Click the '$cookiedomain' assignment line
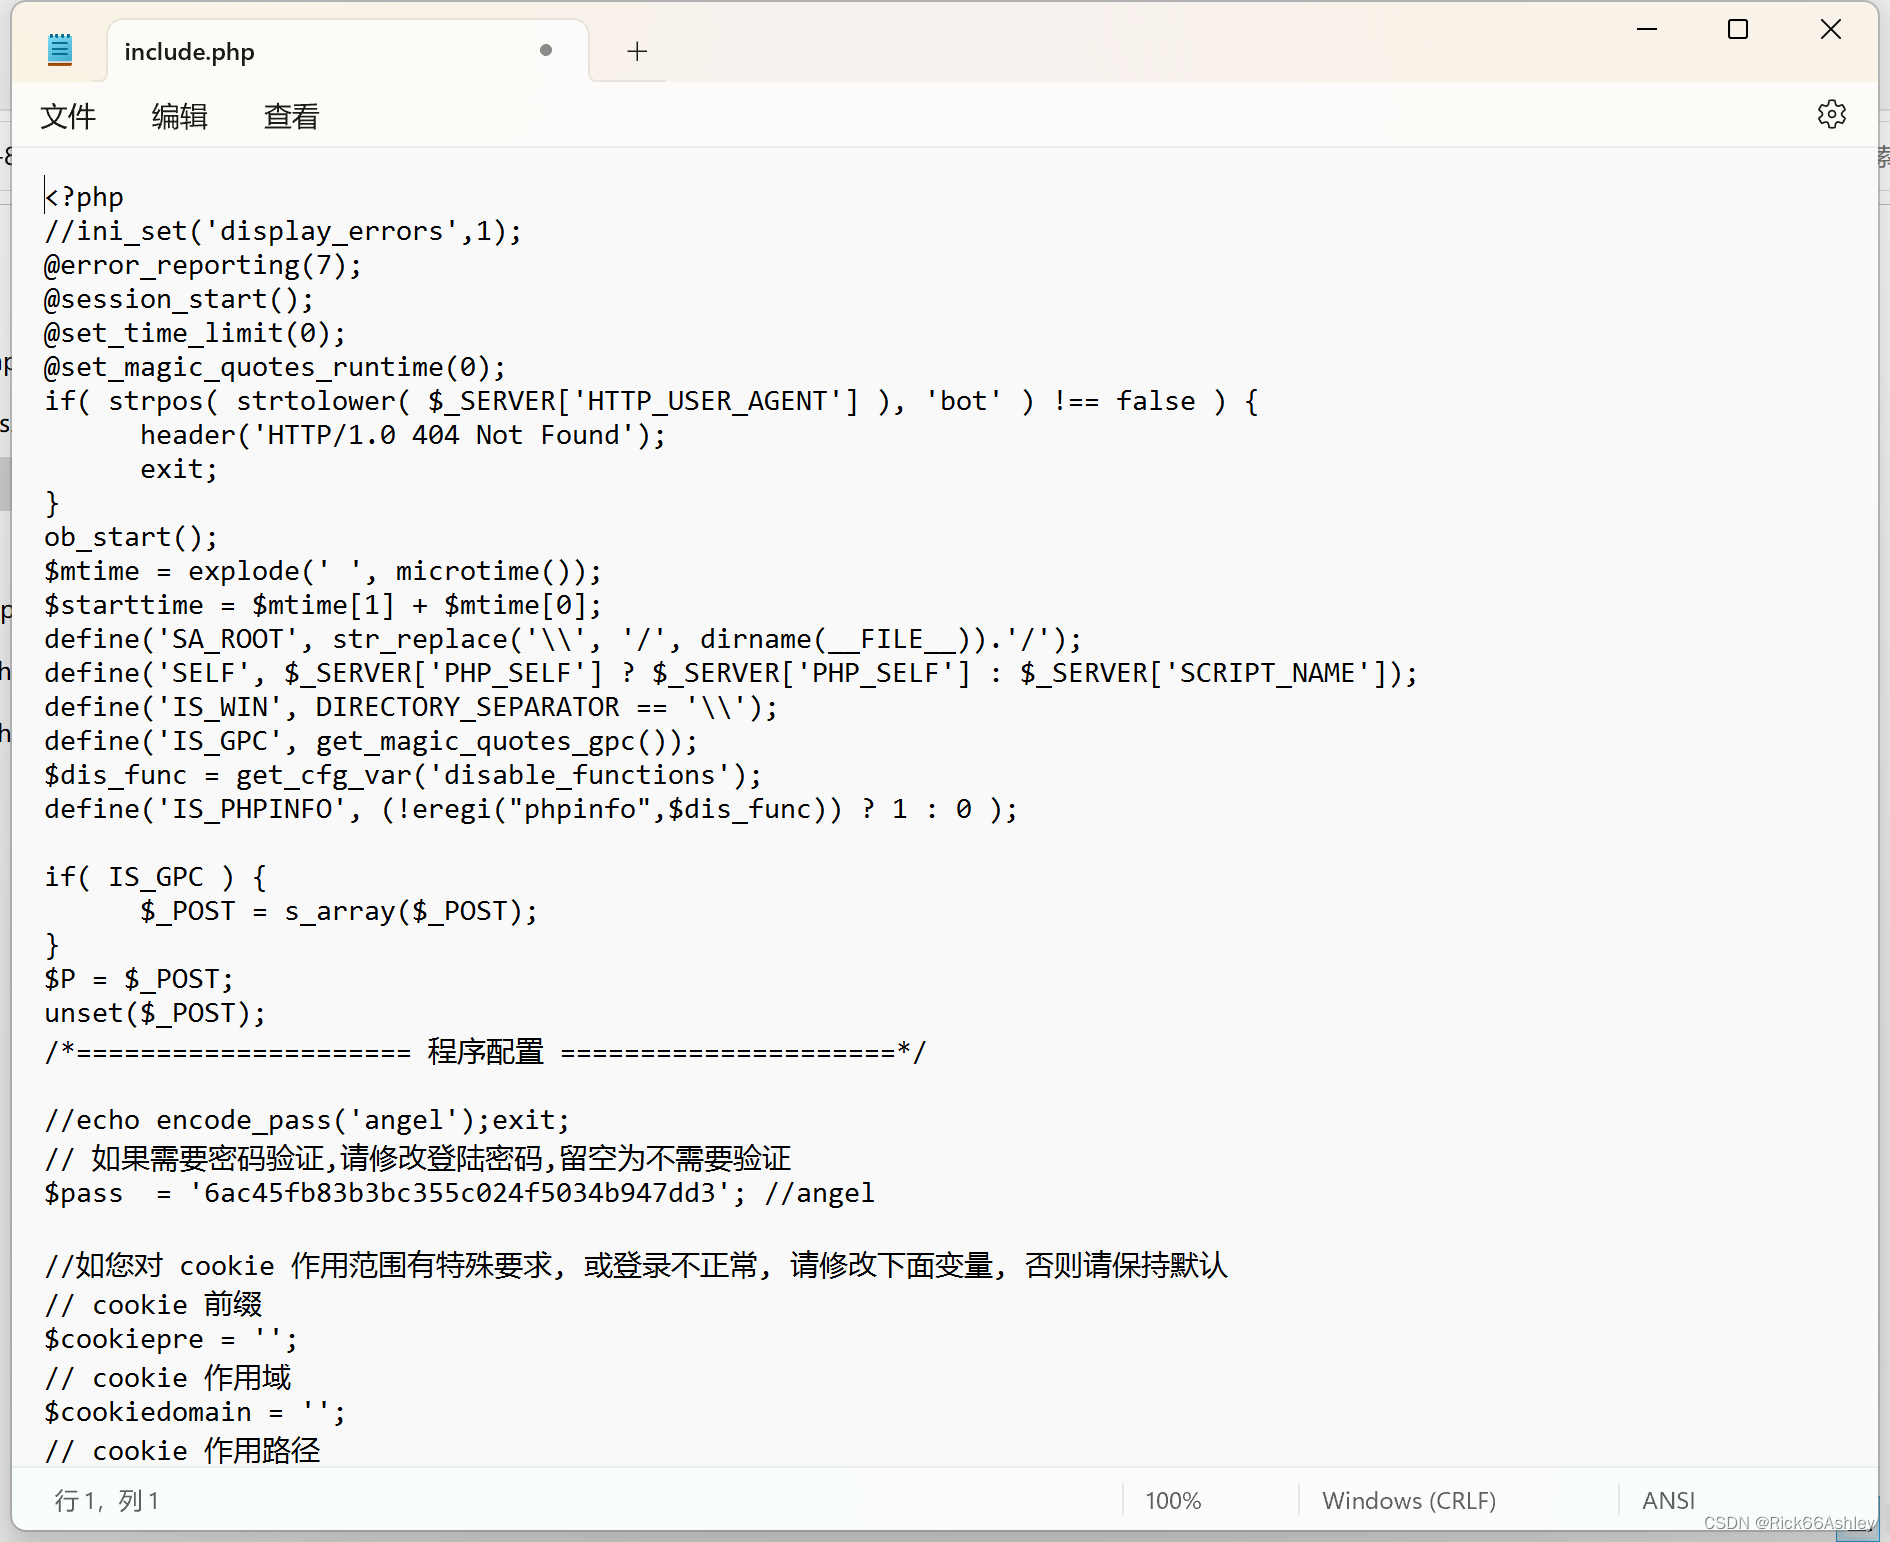 (195, 1412)
